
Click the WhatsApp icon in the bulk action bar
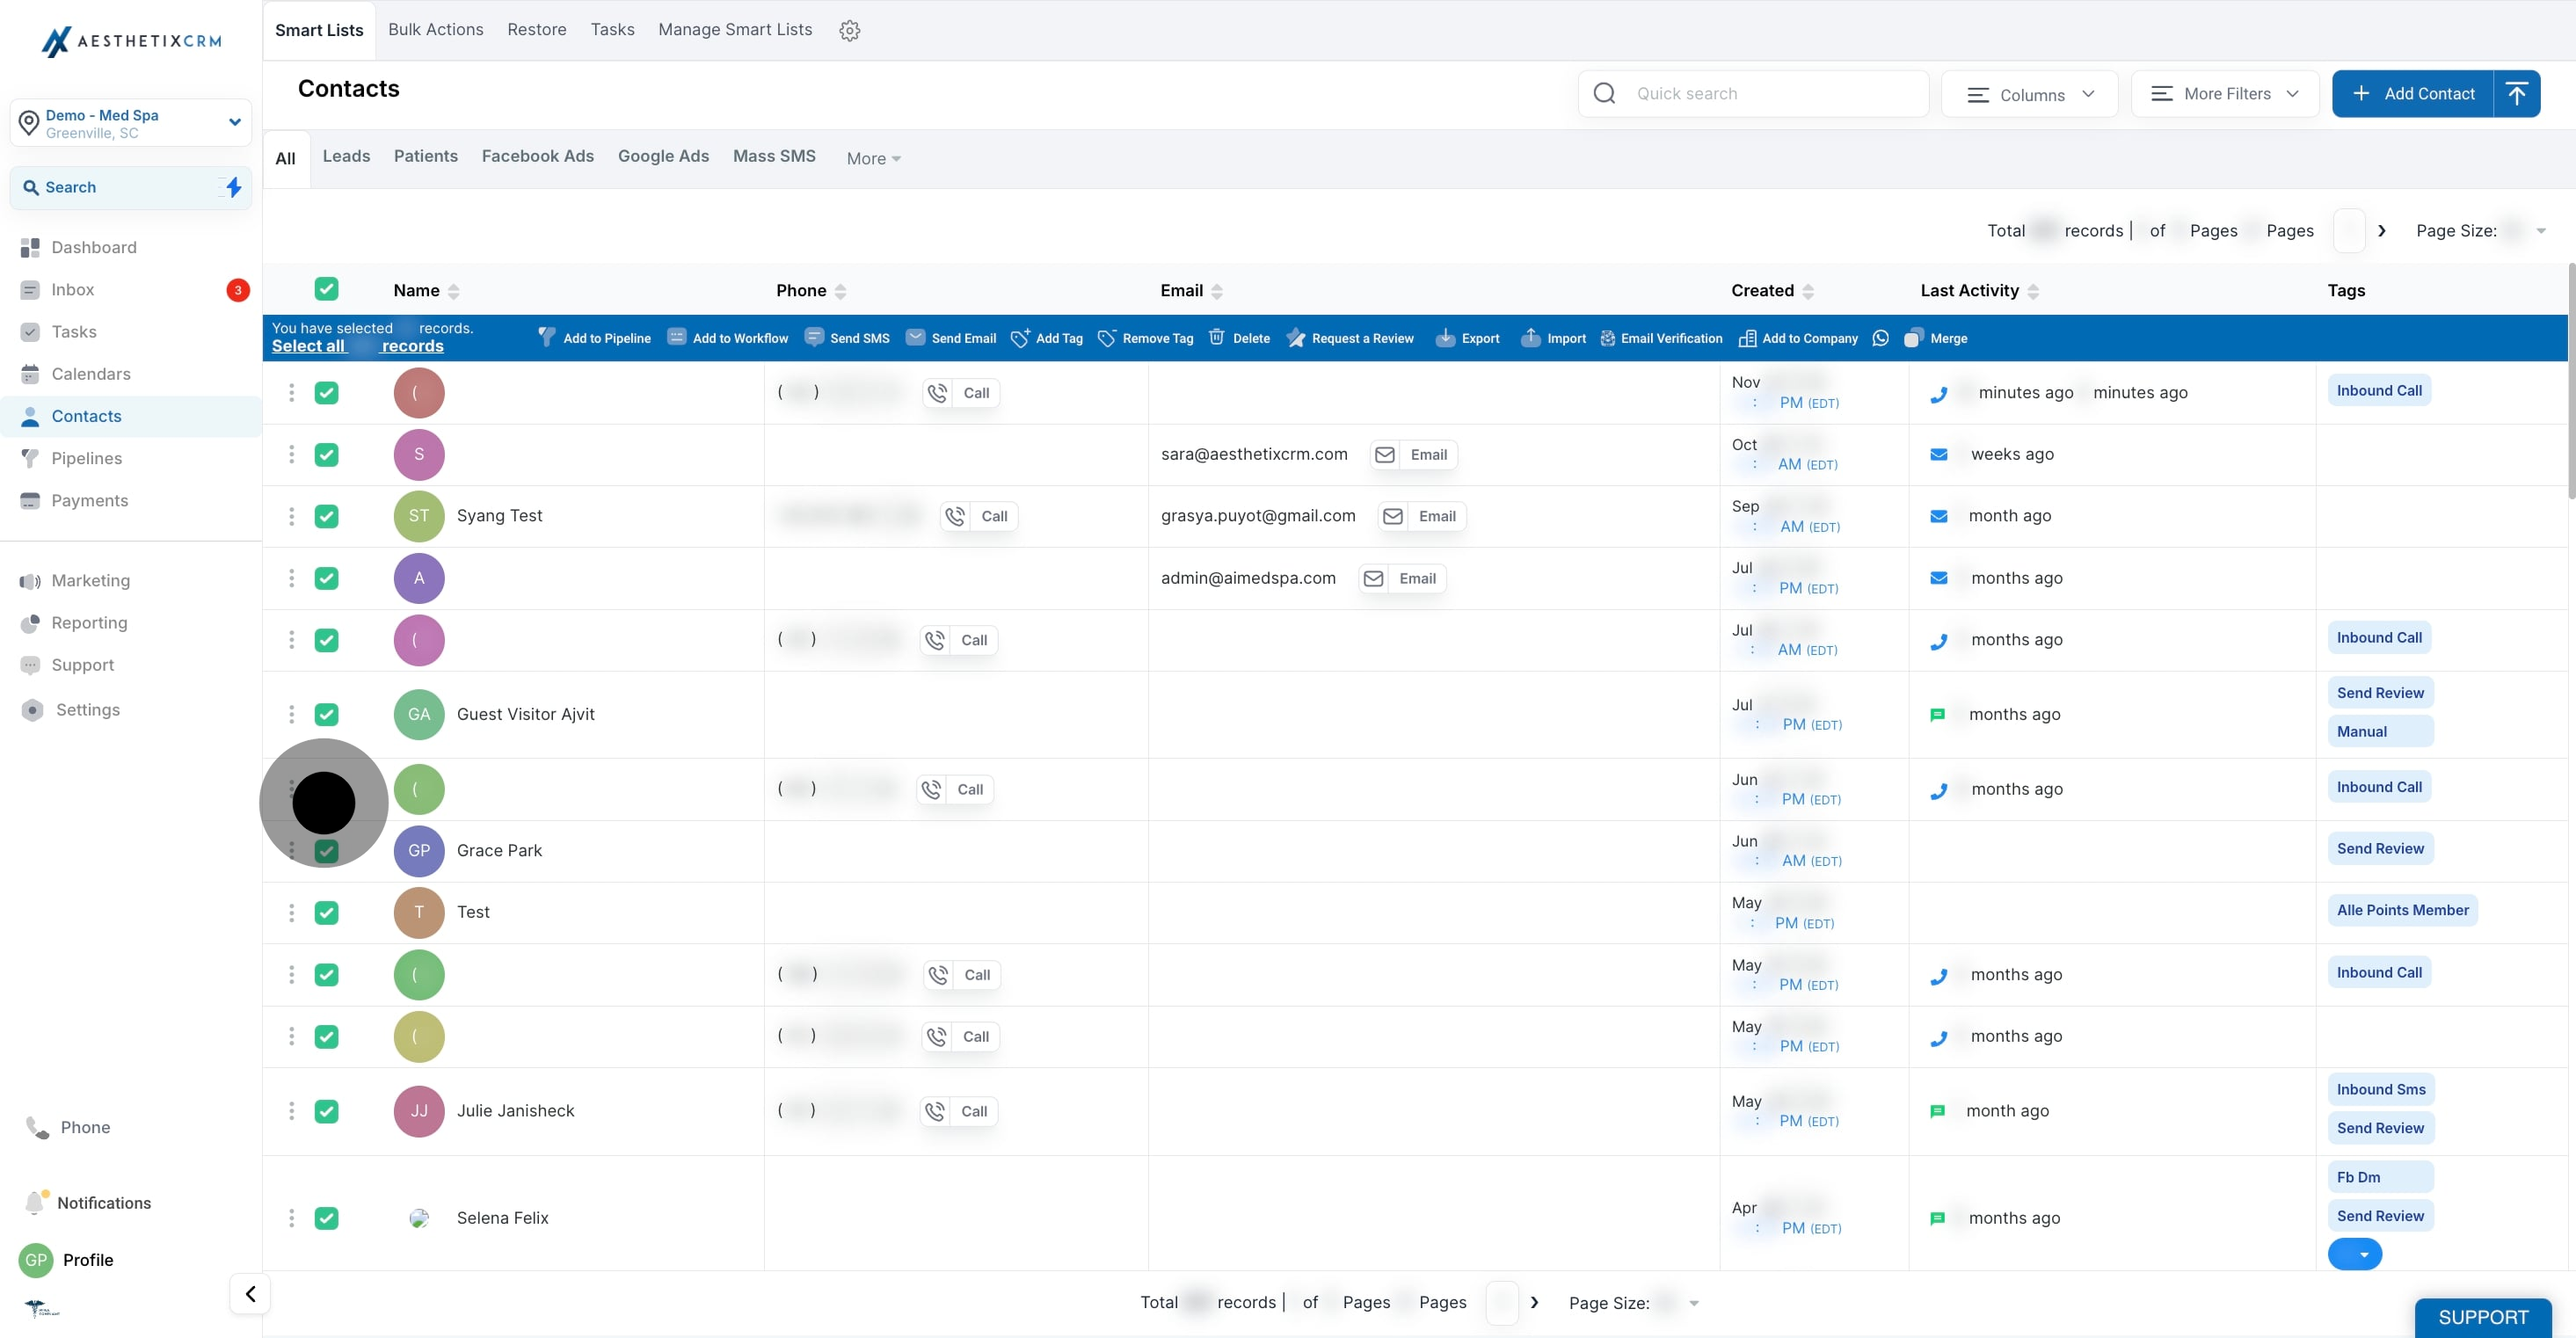click(1880, 338)
